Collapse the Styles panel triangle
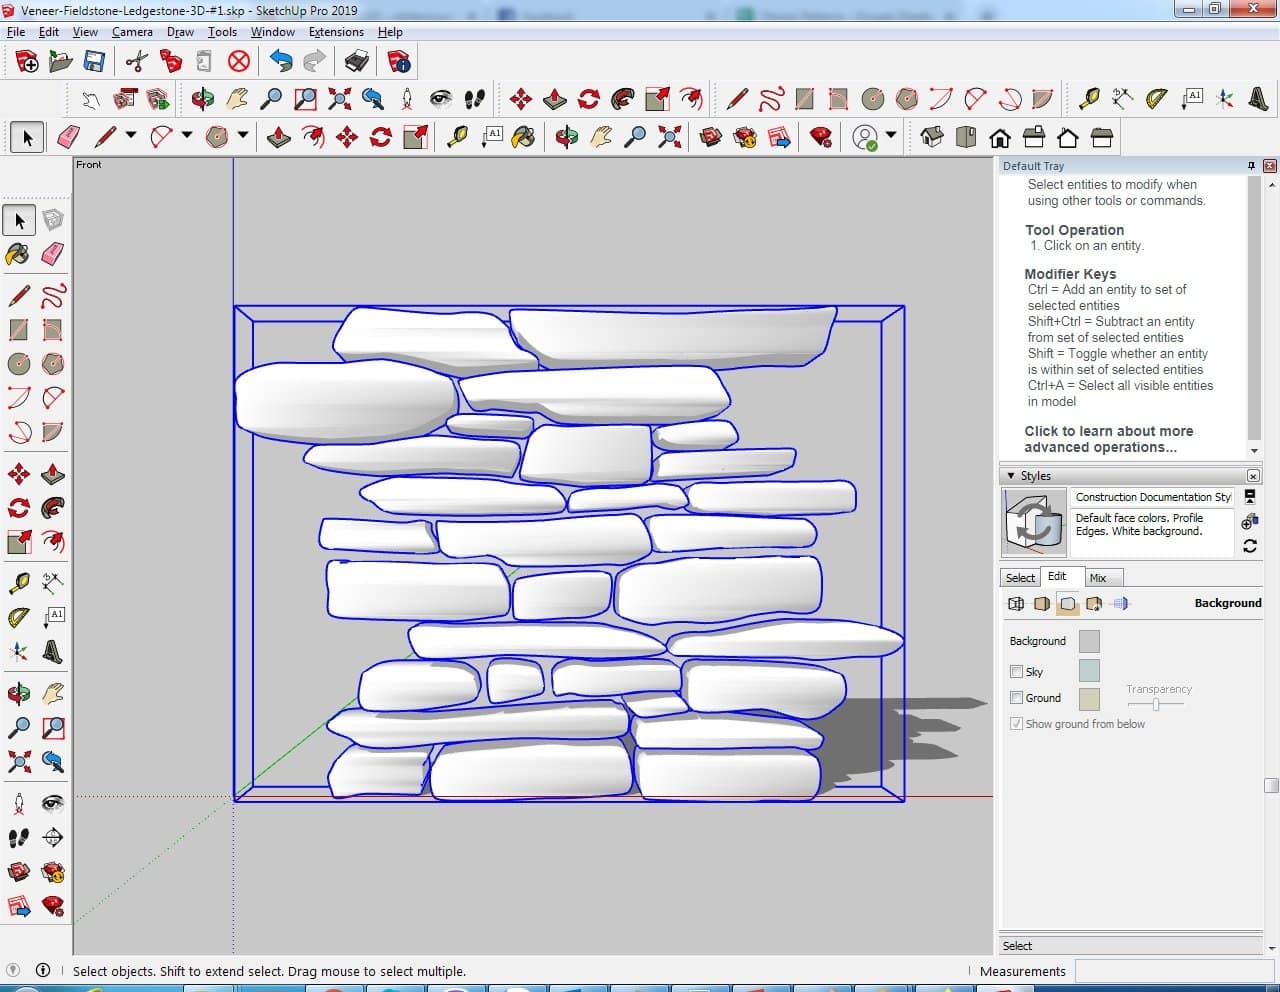Viewport: 1280px width, 992px height. pyautogui.click(x=1011, y=476)
